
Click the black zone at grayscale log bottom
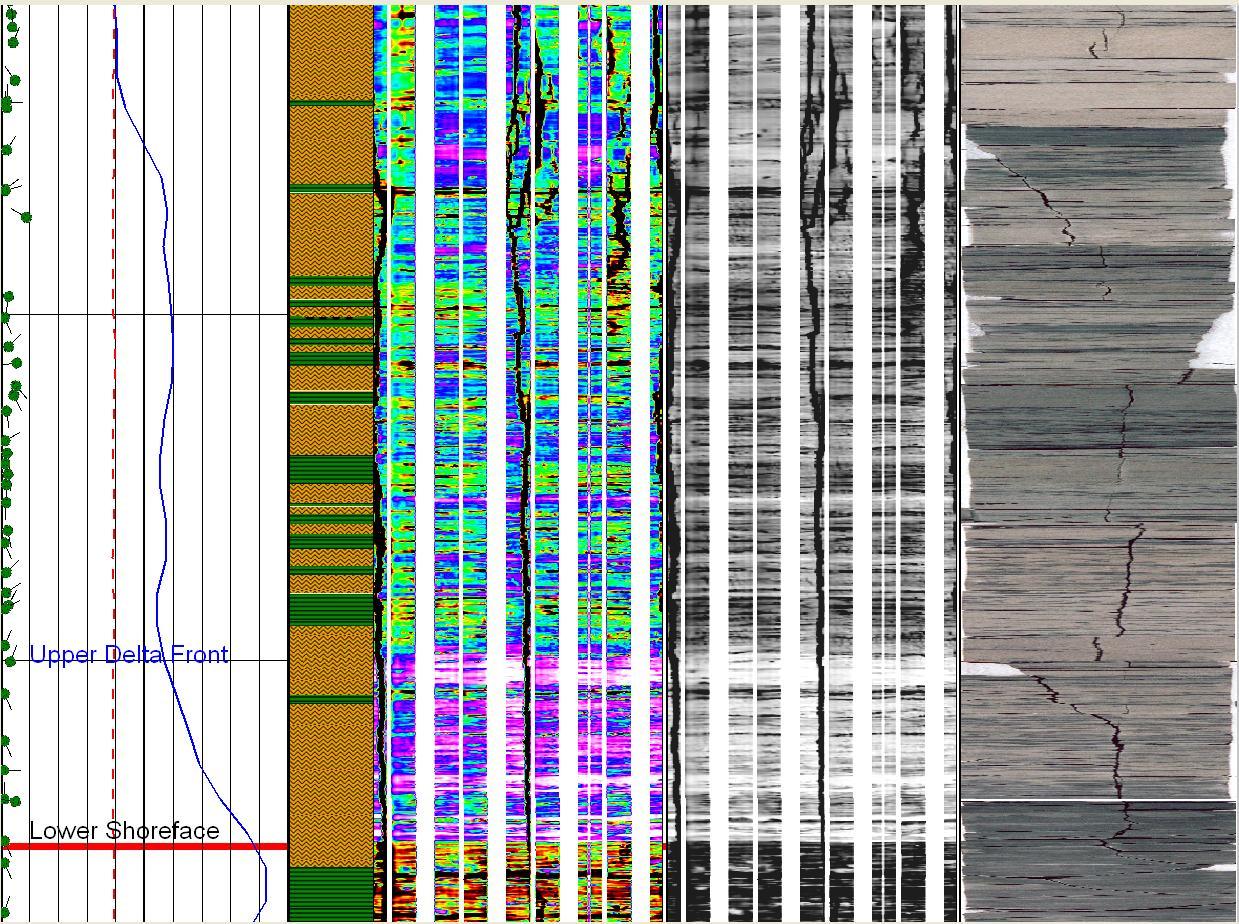[810, 880]
